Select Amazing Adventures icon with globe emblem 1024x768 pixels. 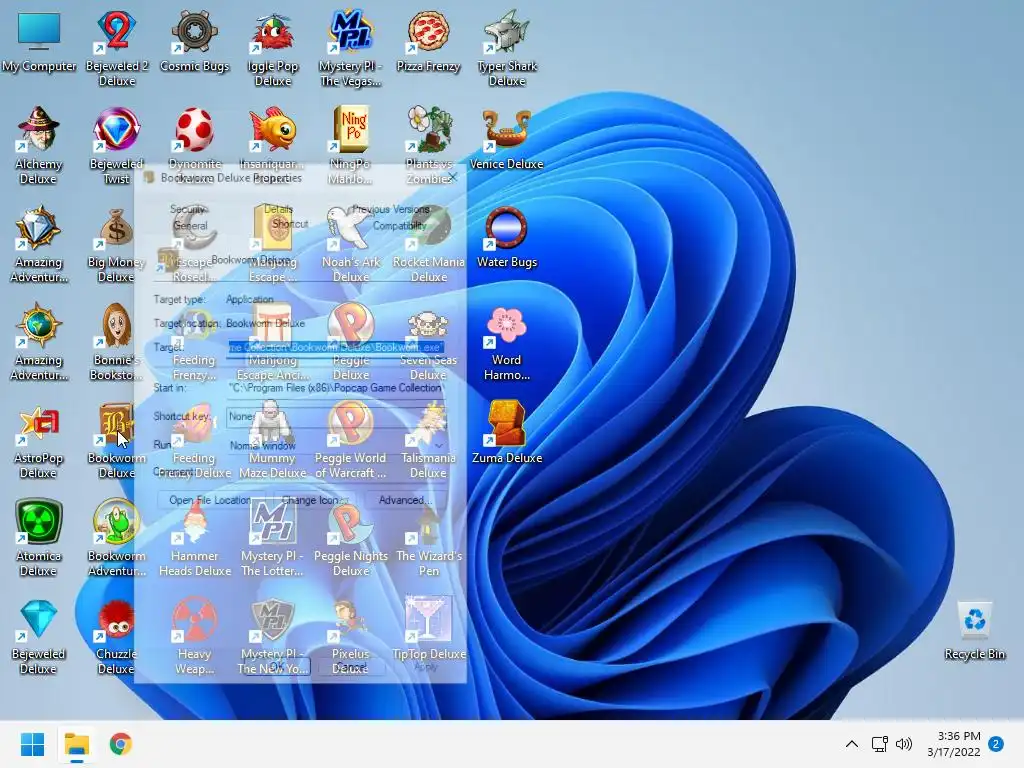coord(39,342)
